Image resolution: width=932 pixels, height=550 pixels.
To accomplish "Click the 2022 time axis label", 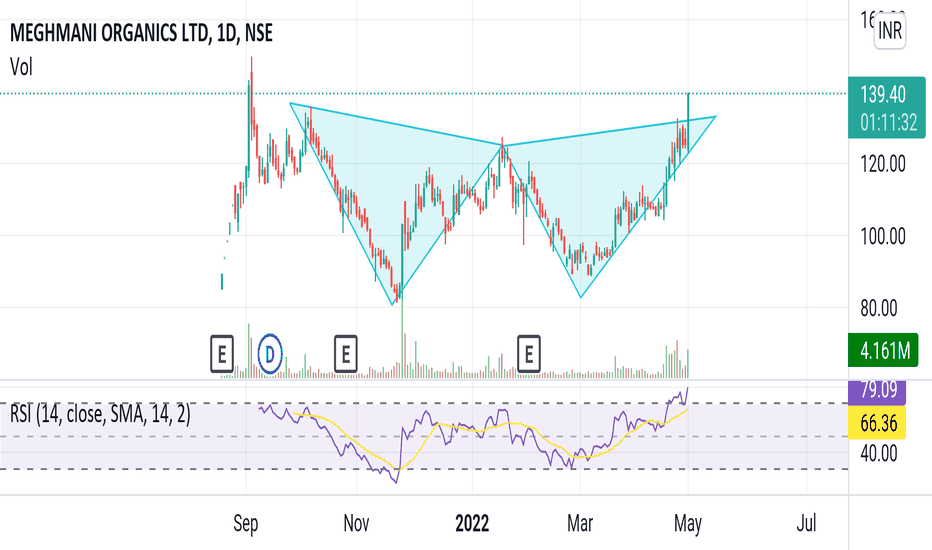I will point(472,523).
